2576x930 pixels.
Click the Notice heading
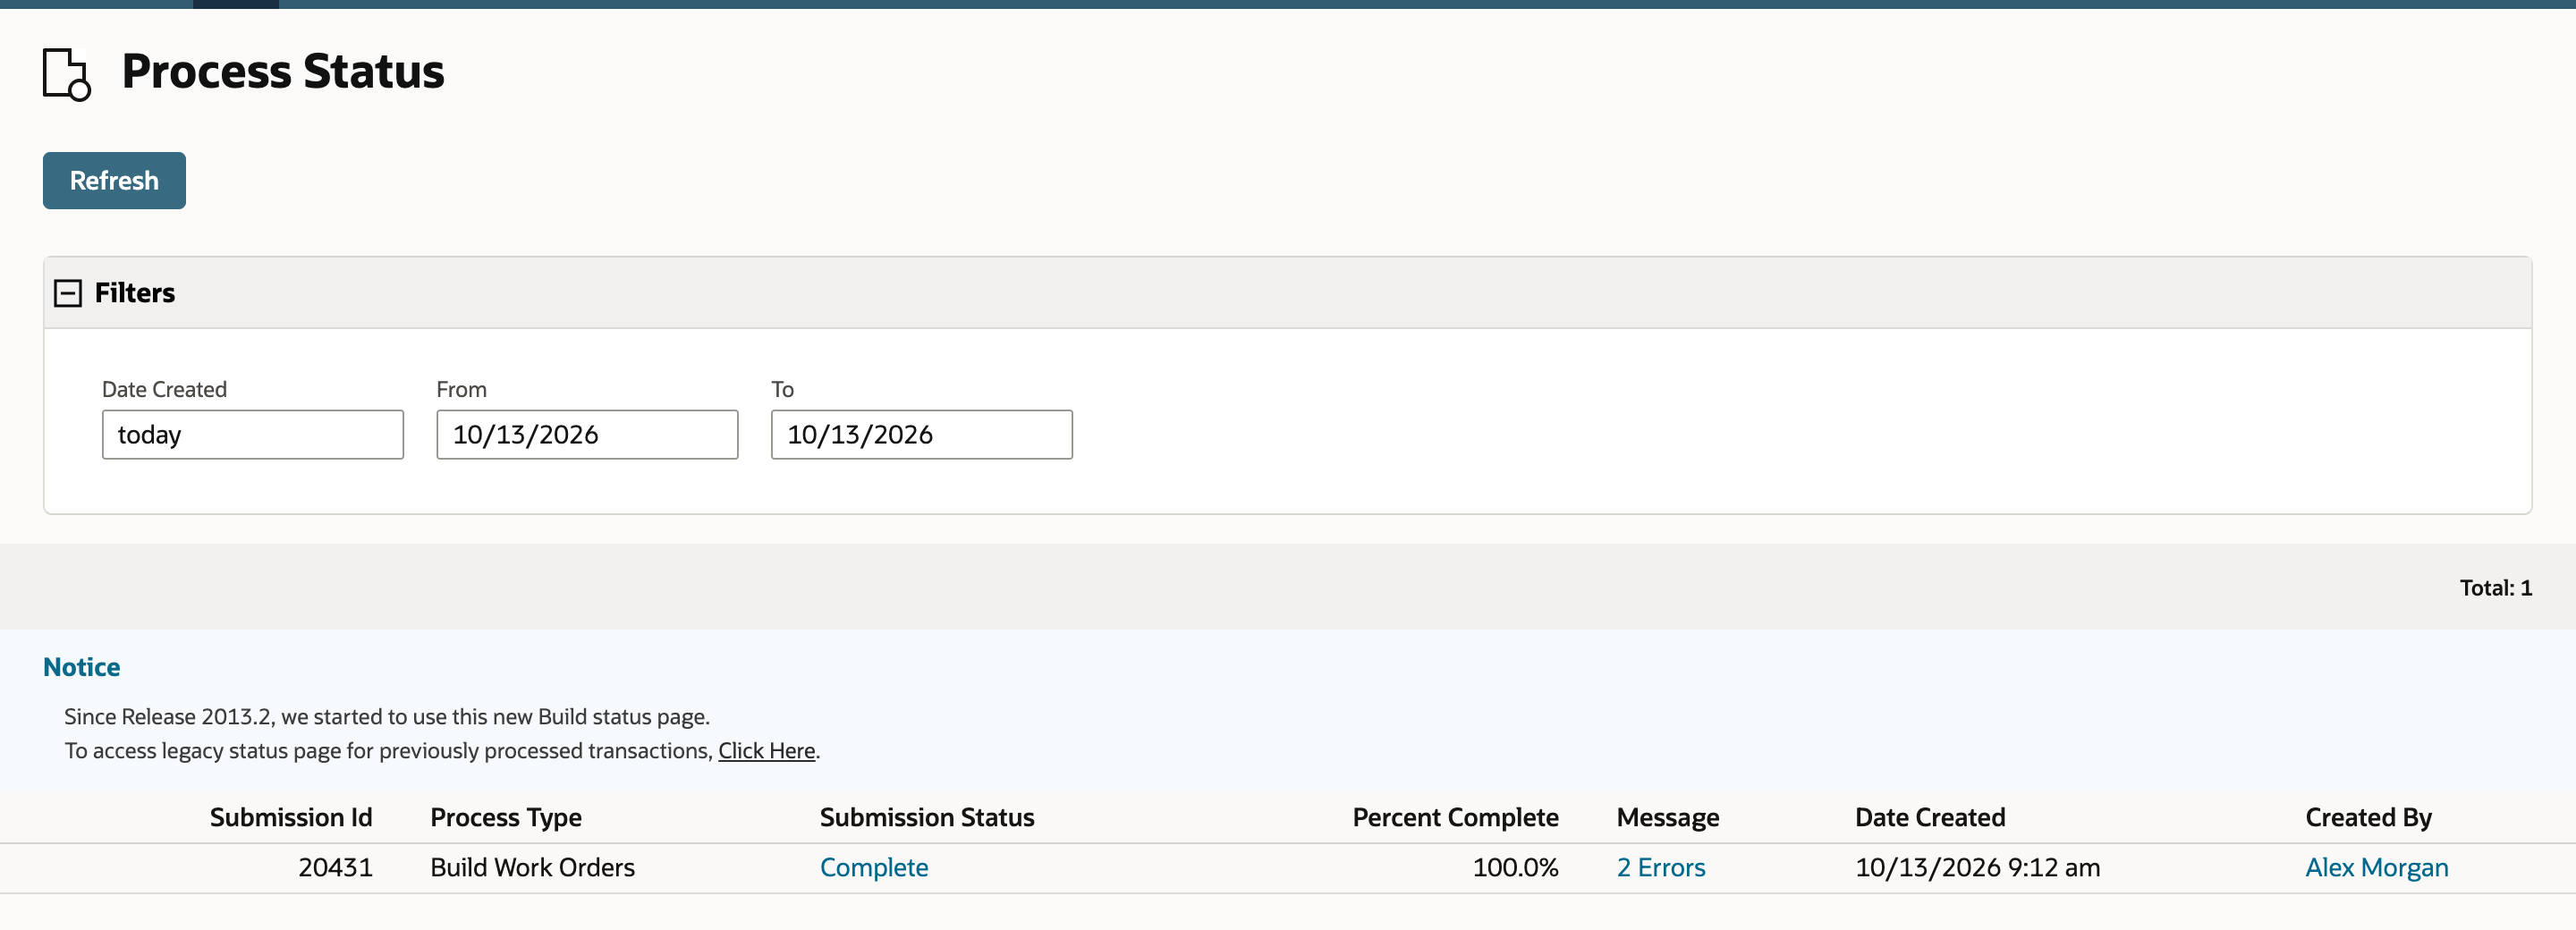point(82,668)
